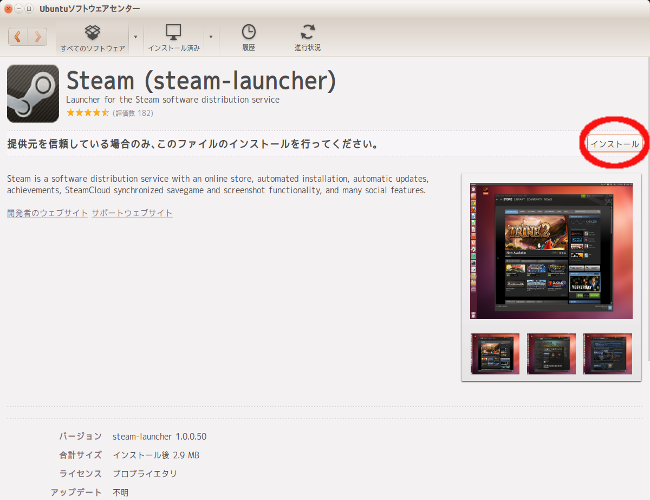The height and width of the screenshot is (500, 650).
Task: Click the size value インストール後 2.9 MB
Action: coord(156,455)
